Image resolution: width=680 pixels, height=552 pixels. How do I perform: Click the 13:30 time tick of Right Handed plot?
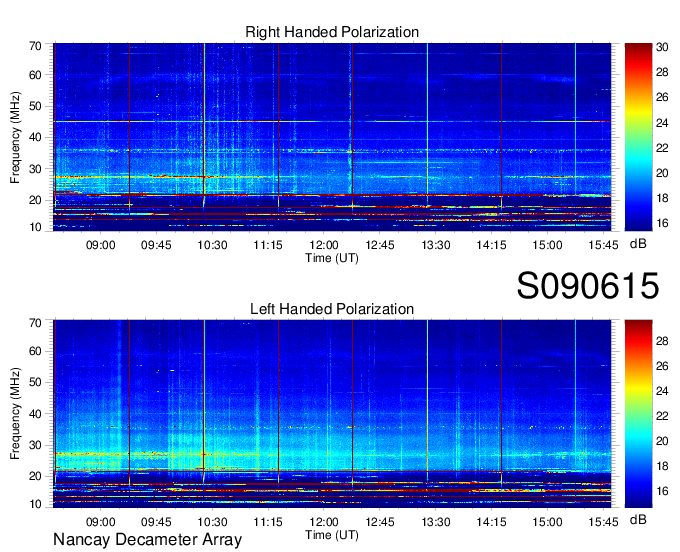(x=436, y=245)
